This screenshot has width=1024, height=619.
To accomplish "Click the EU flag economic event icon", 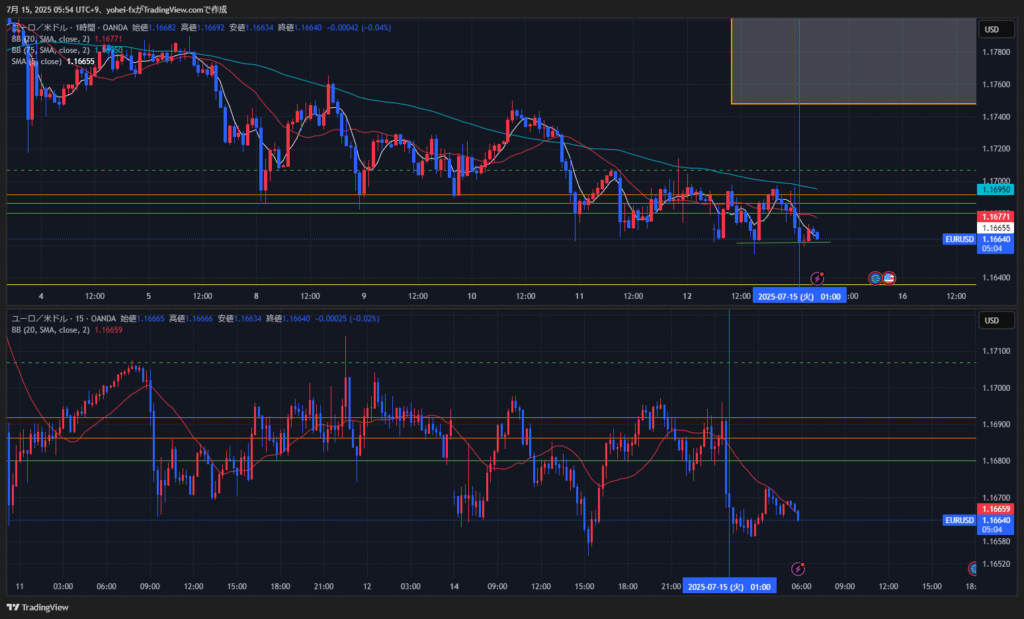I will (x=875, y=277).
